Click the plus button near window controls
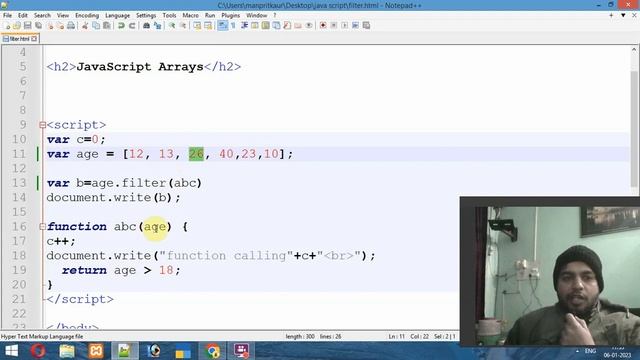The height and width of the screenshot is (360, 640). tap(611, 16)
